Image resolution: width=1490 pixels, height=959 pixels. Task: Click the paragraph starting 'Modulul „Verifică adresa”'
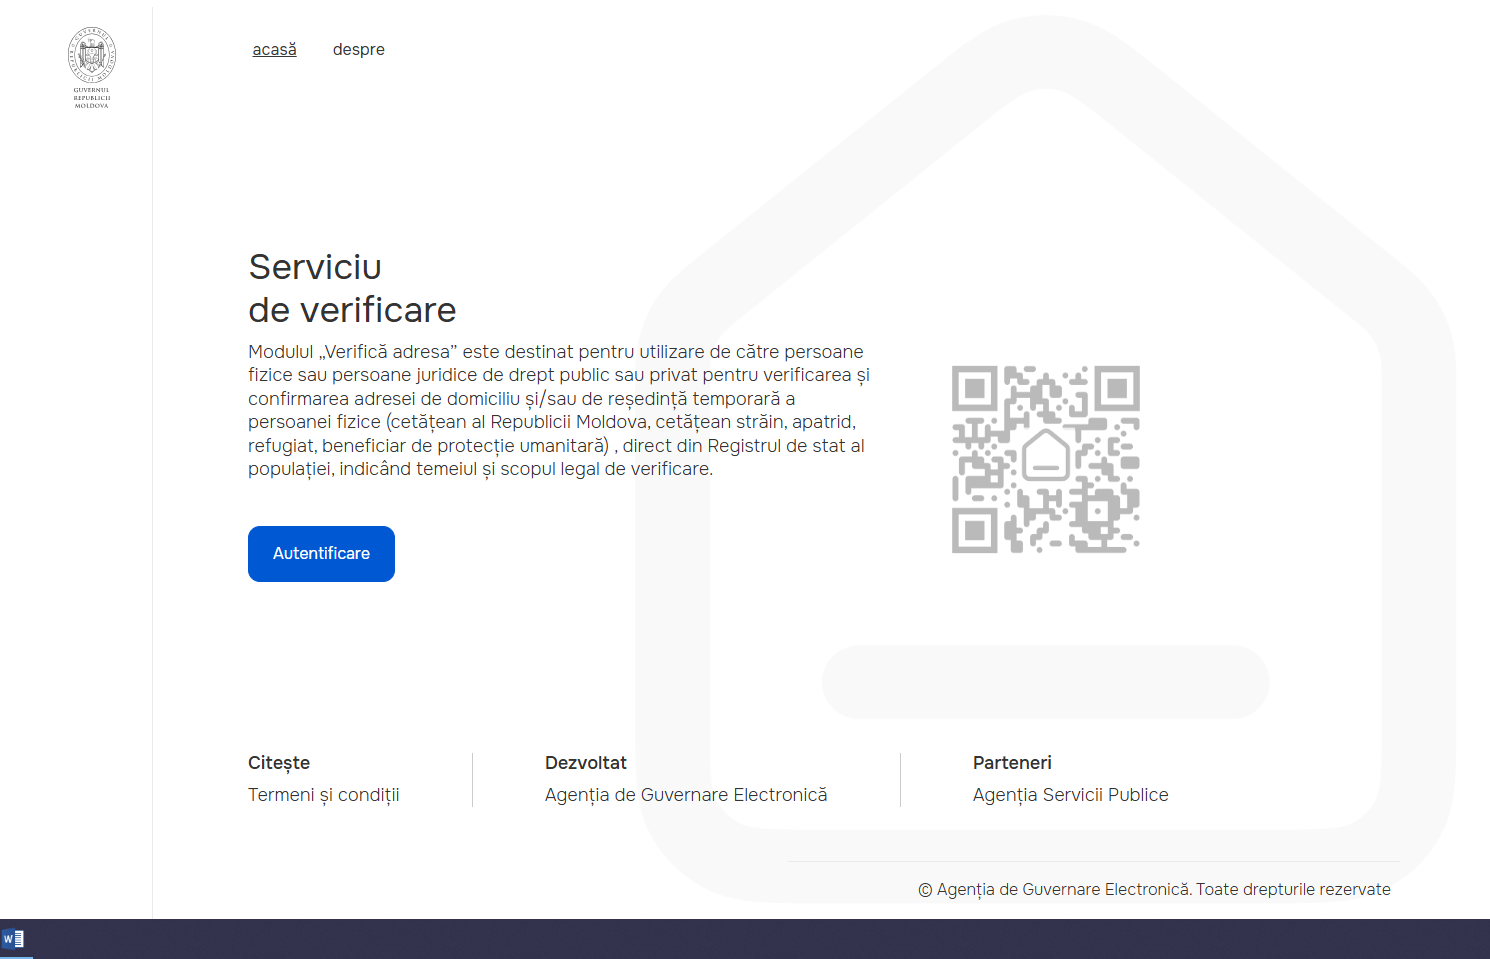pos(559,410)
